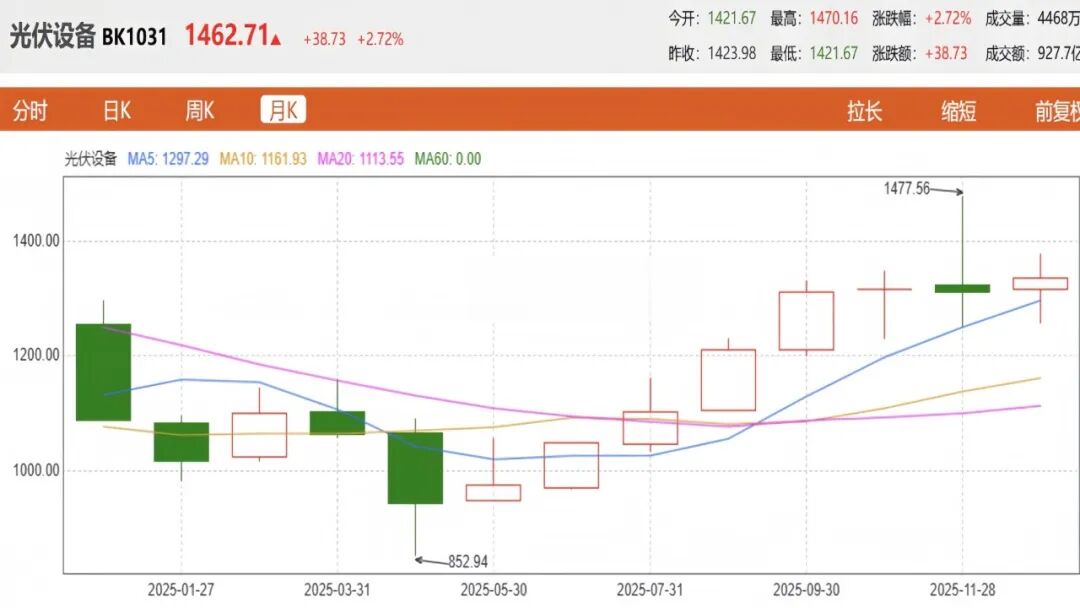This screenshot has height=608, width=1080.
Task: Open the 日K daily chart tab
Action: coord(117,111)
